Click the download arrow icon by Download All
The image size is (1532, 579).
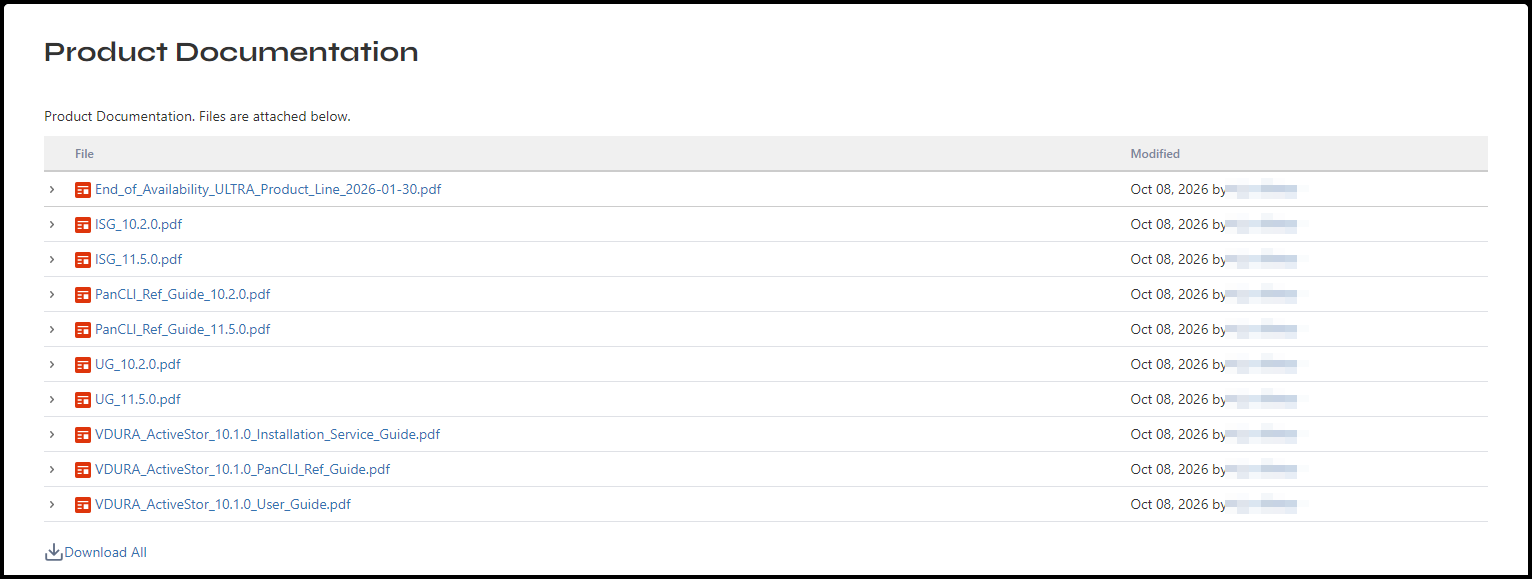54,552
